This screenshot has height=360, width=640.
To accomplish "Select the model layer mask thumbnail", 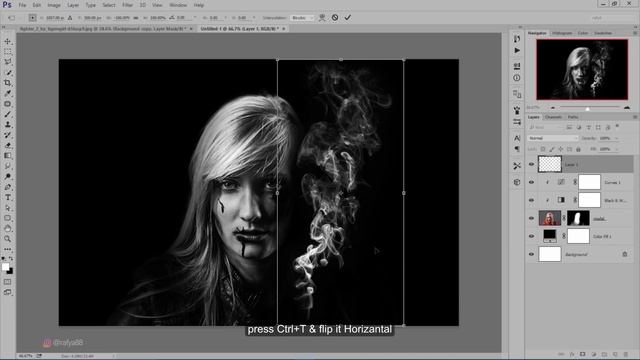I will pos(578,218).
